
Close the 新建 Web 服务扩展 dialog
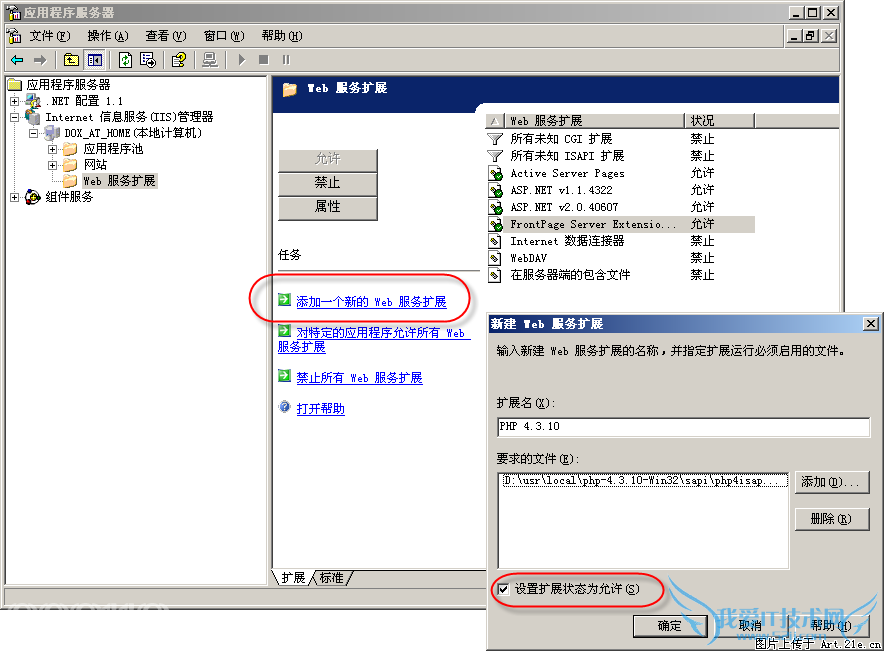[870, 324]
